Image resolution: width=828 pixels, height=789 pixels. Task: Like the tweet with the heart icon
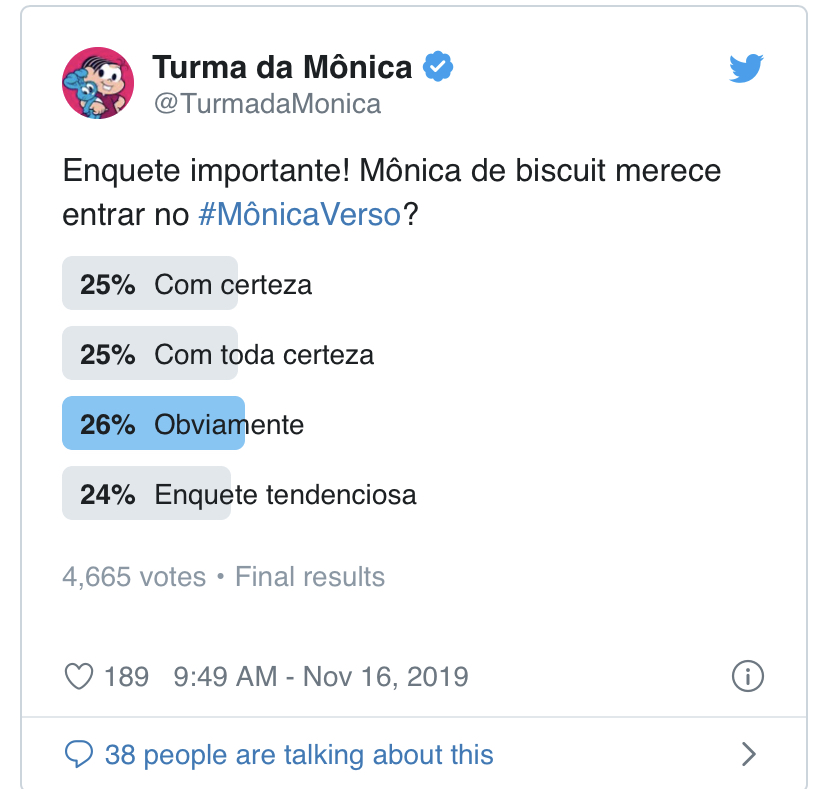(x=79, y=677)
